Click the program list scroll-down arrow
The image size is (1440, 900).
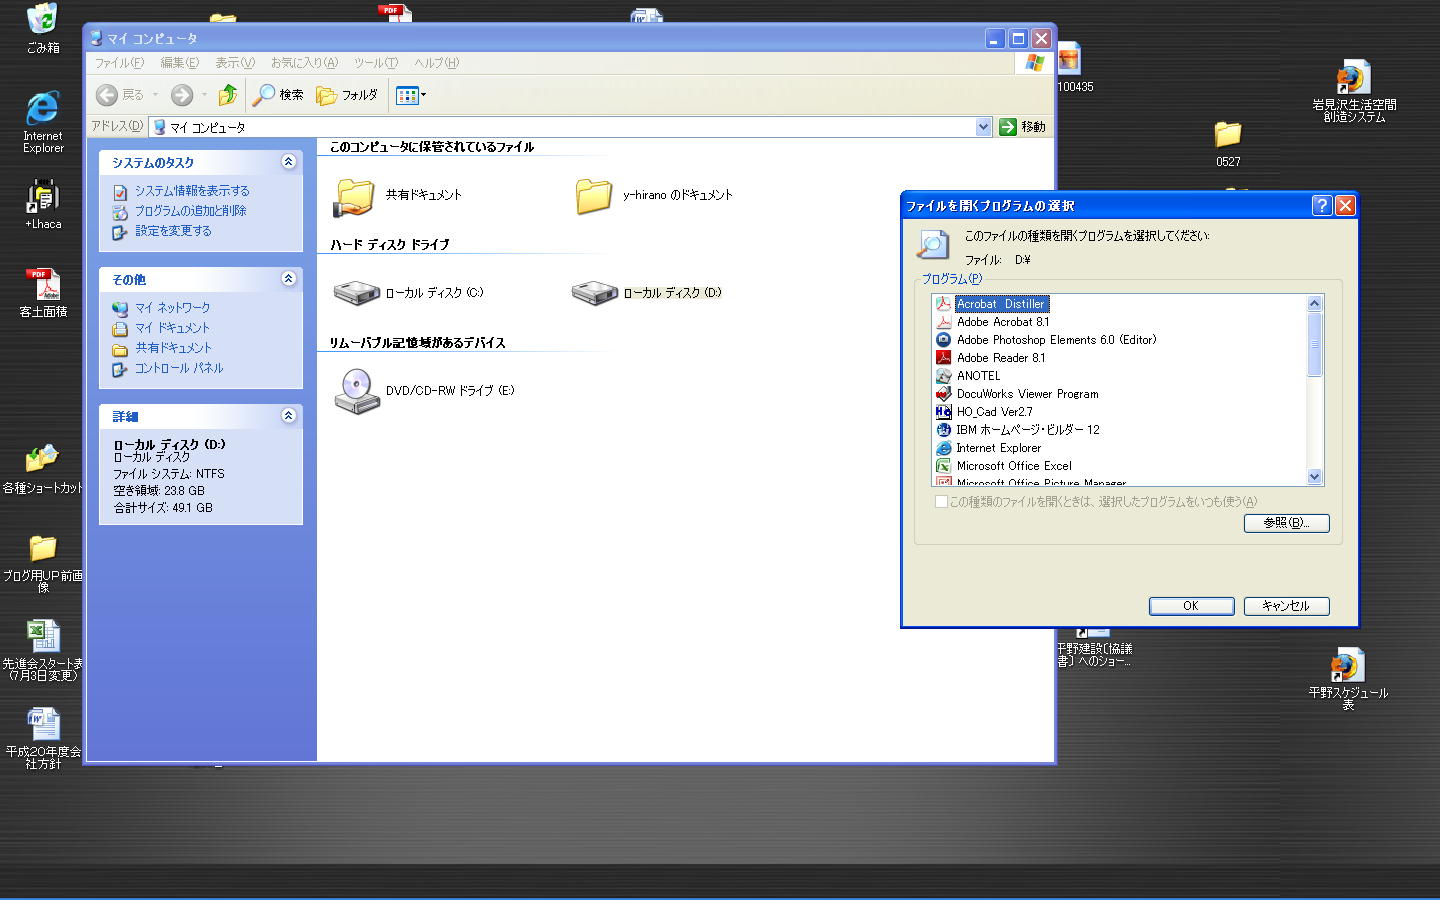tap(1314, 477)
